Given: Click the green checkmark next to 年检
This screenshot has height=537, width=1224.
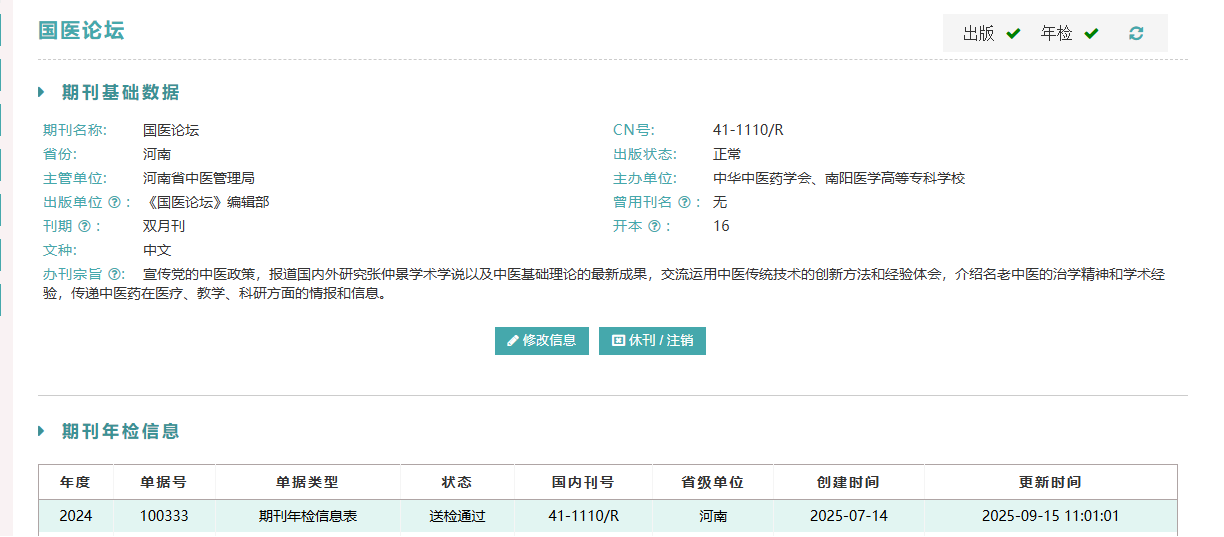Looking at the screenshot, I should click(1091, 33).
